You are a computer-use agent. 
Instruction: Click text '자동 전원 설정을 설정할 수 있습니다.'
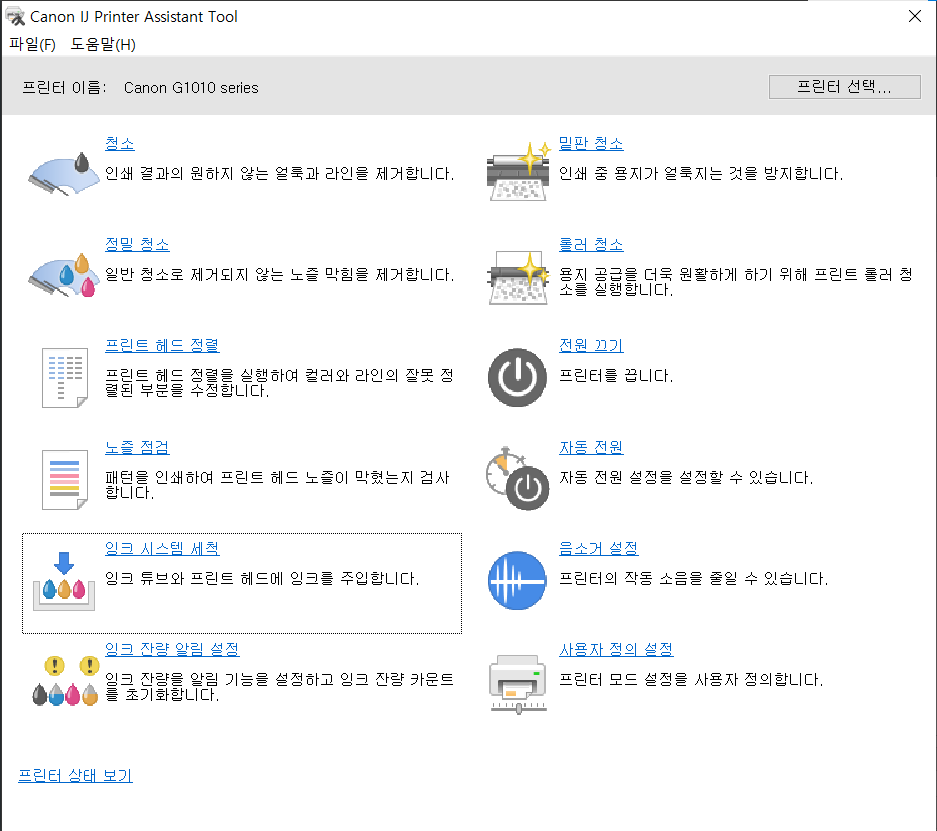point(686,477)
